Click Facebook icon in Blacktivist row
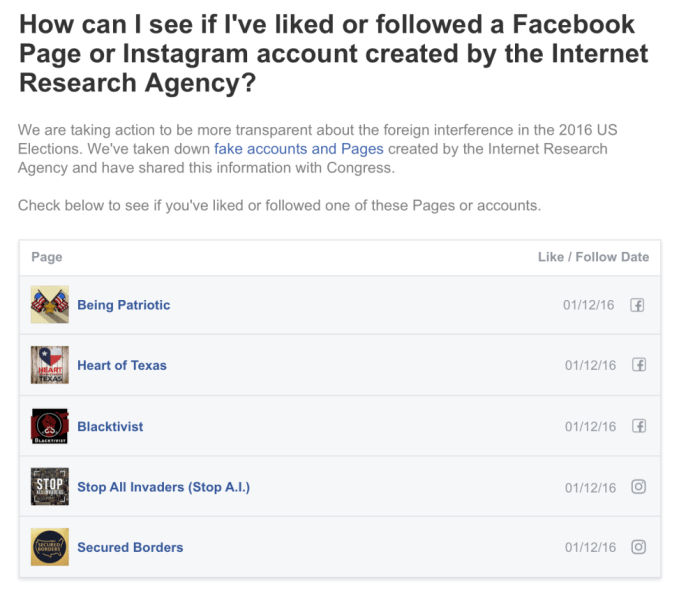Image resolution: width=679 pixels, height=591 pixels. 638,426
